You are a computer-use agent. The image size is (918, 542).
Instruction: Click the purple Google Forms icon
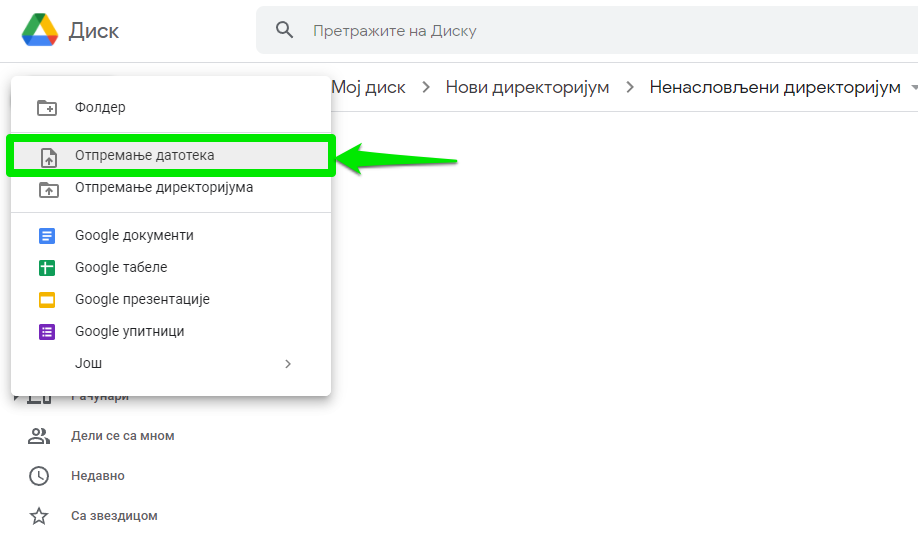coord(47,332)
